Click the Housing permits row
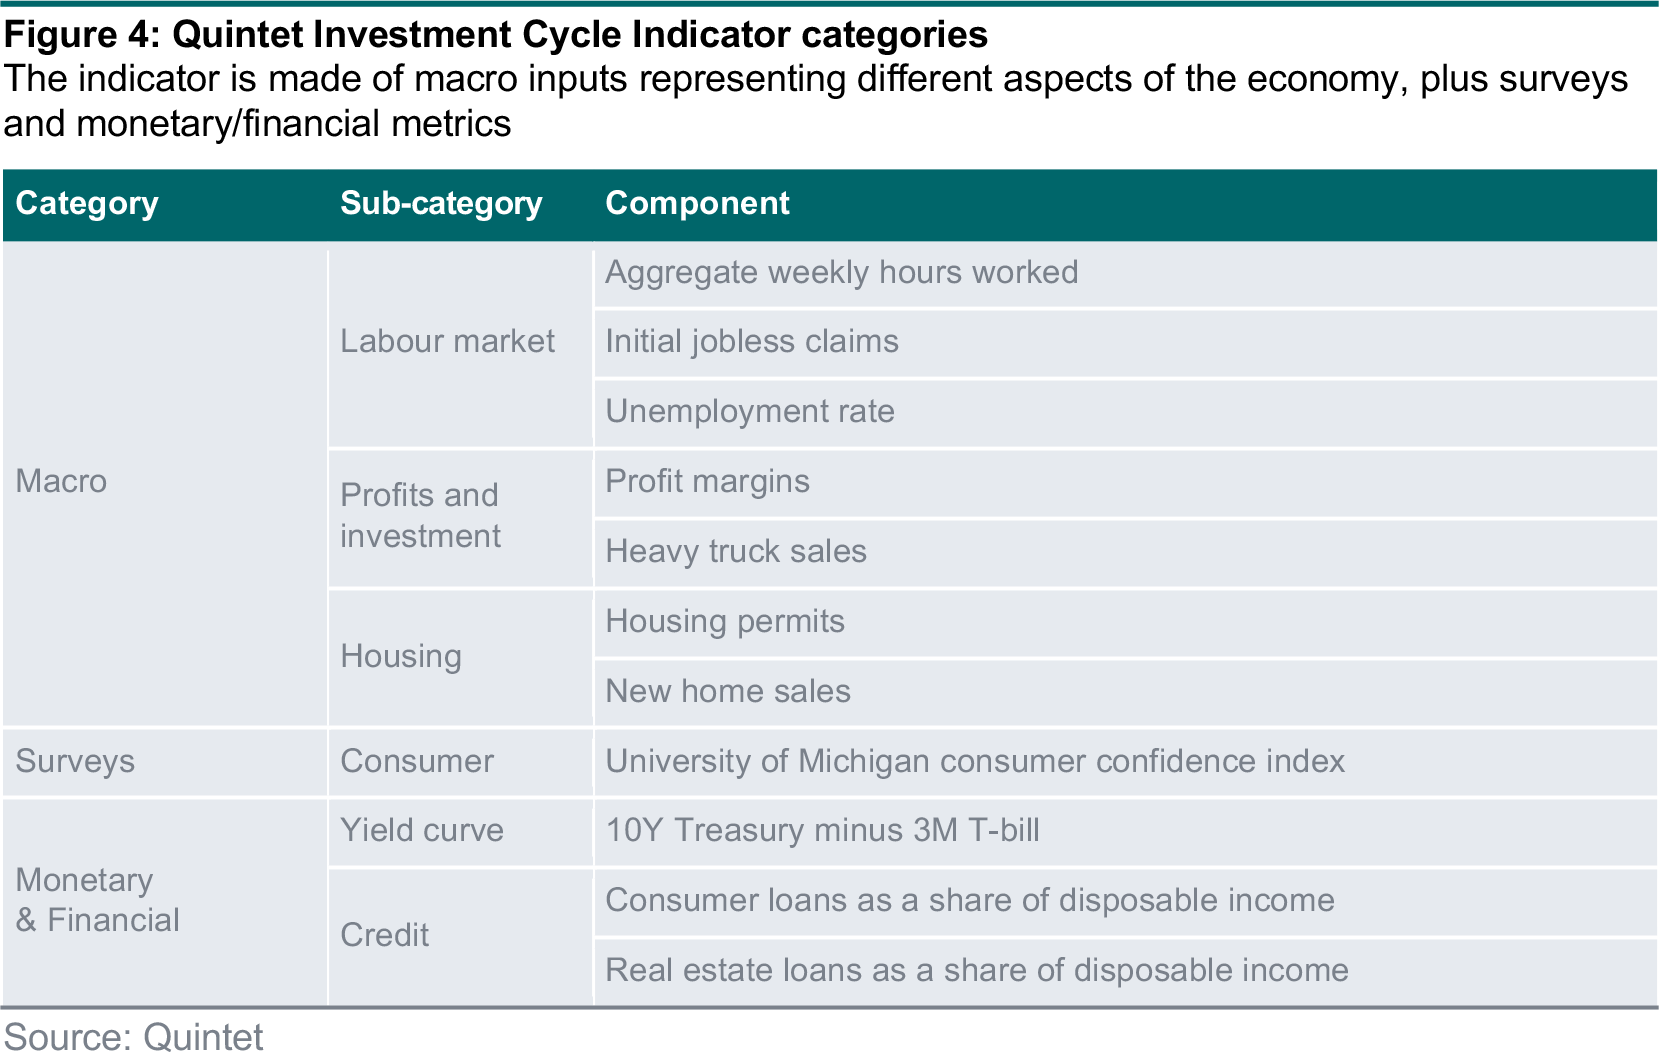The image size is (1659, 1052). [x=1126, y=623]
